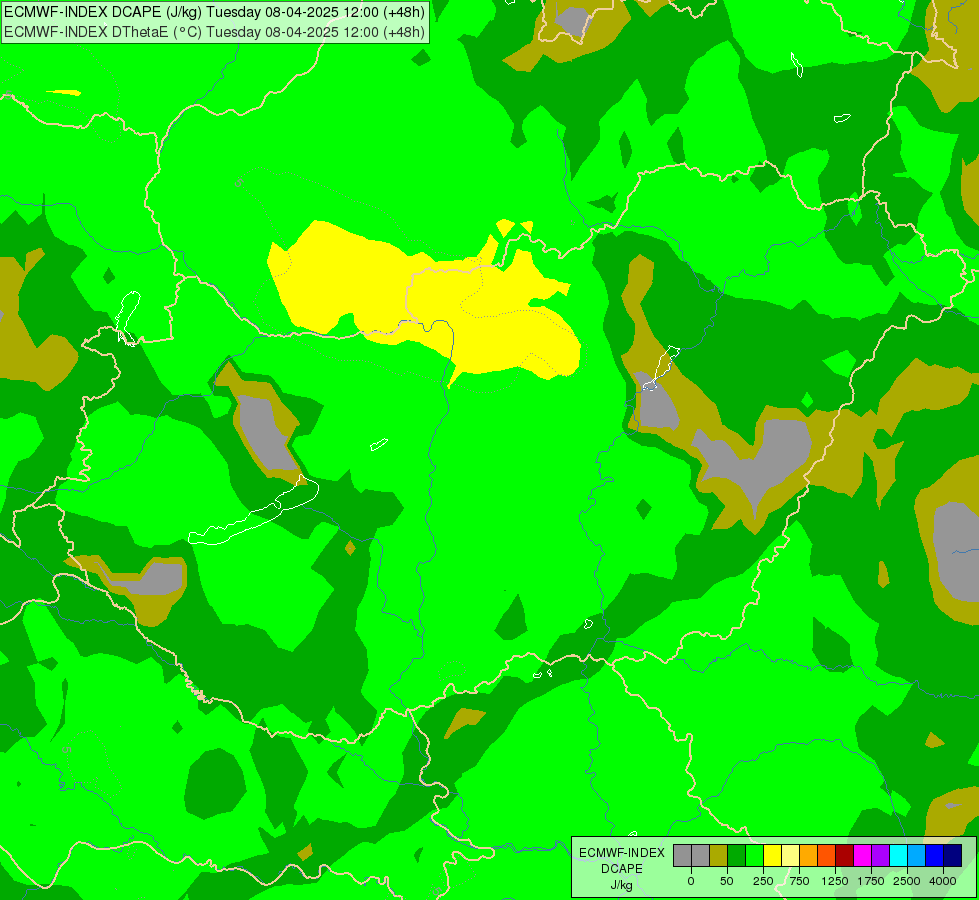979x900 pixels.
Task: Select the cyan legend swatch
Action: click(898, 856)
